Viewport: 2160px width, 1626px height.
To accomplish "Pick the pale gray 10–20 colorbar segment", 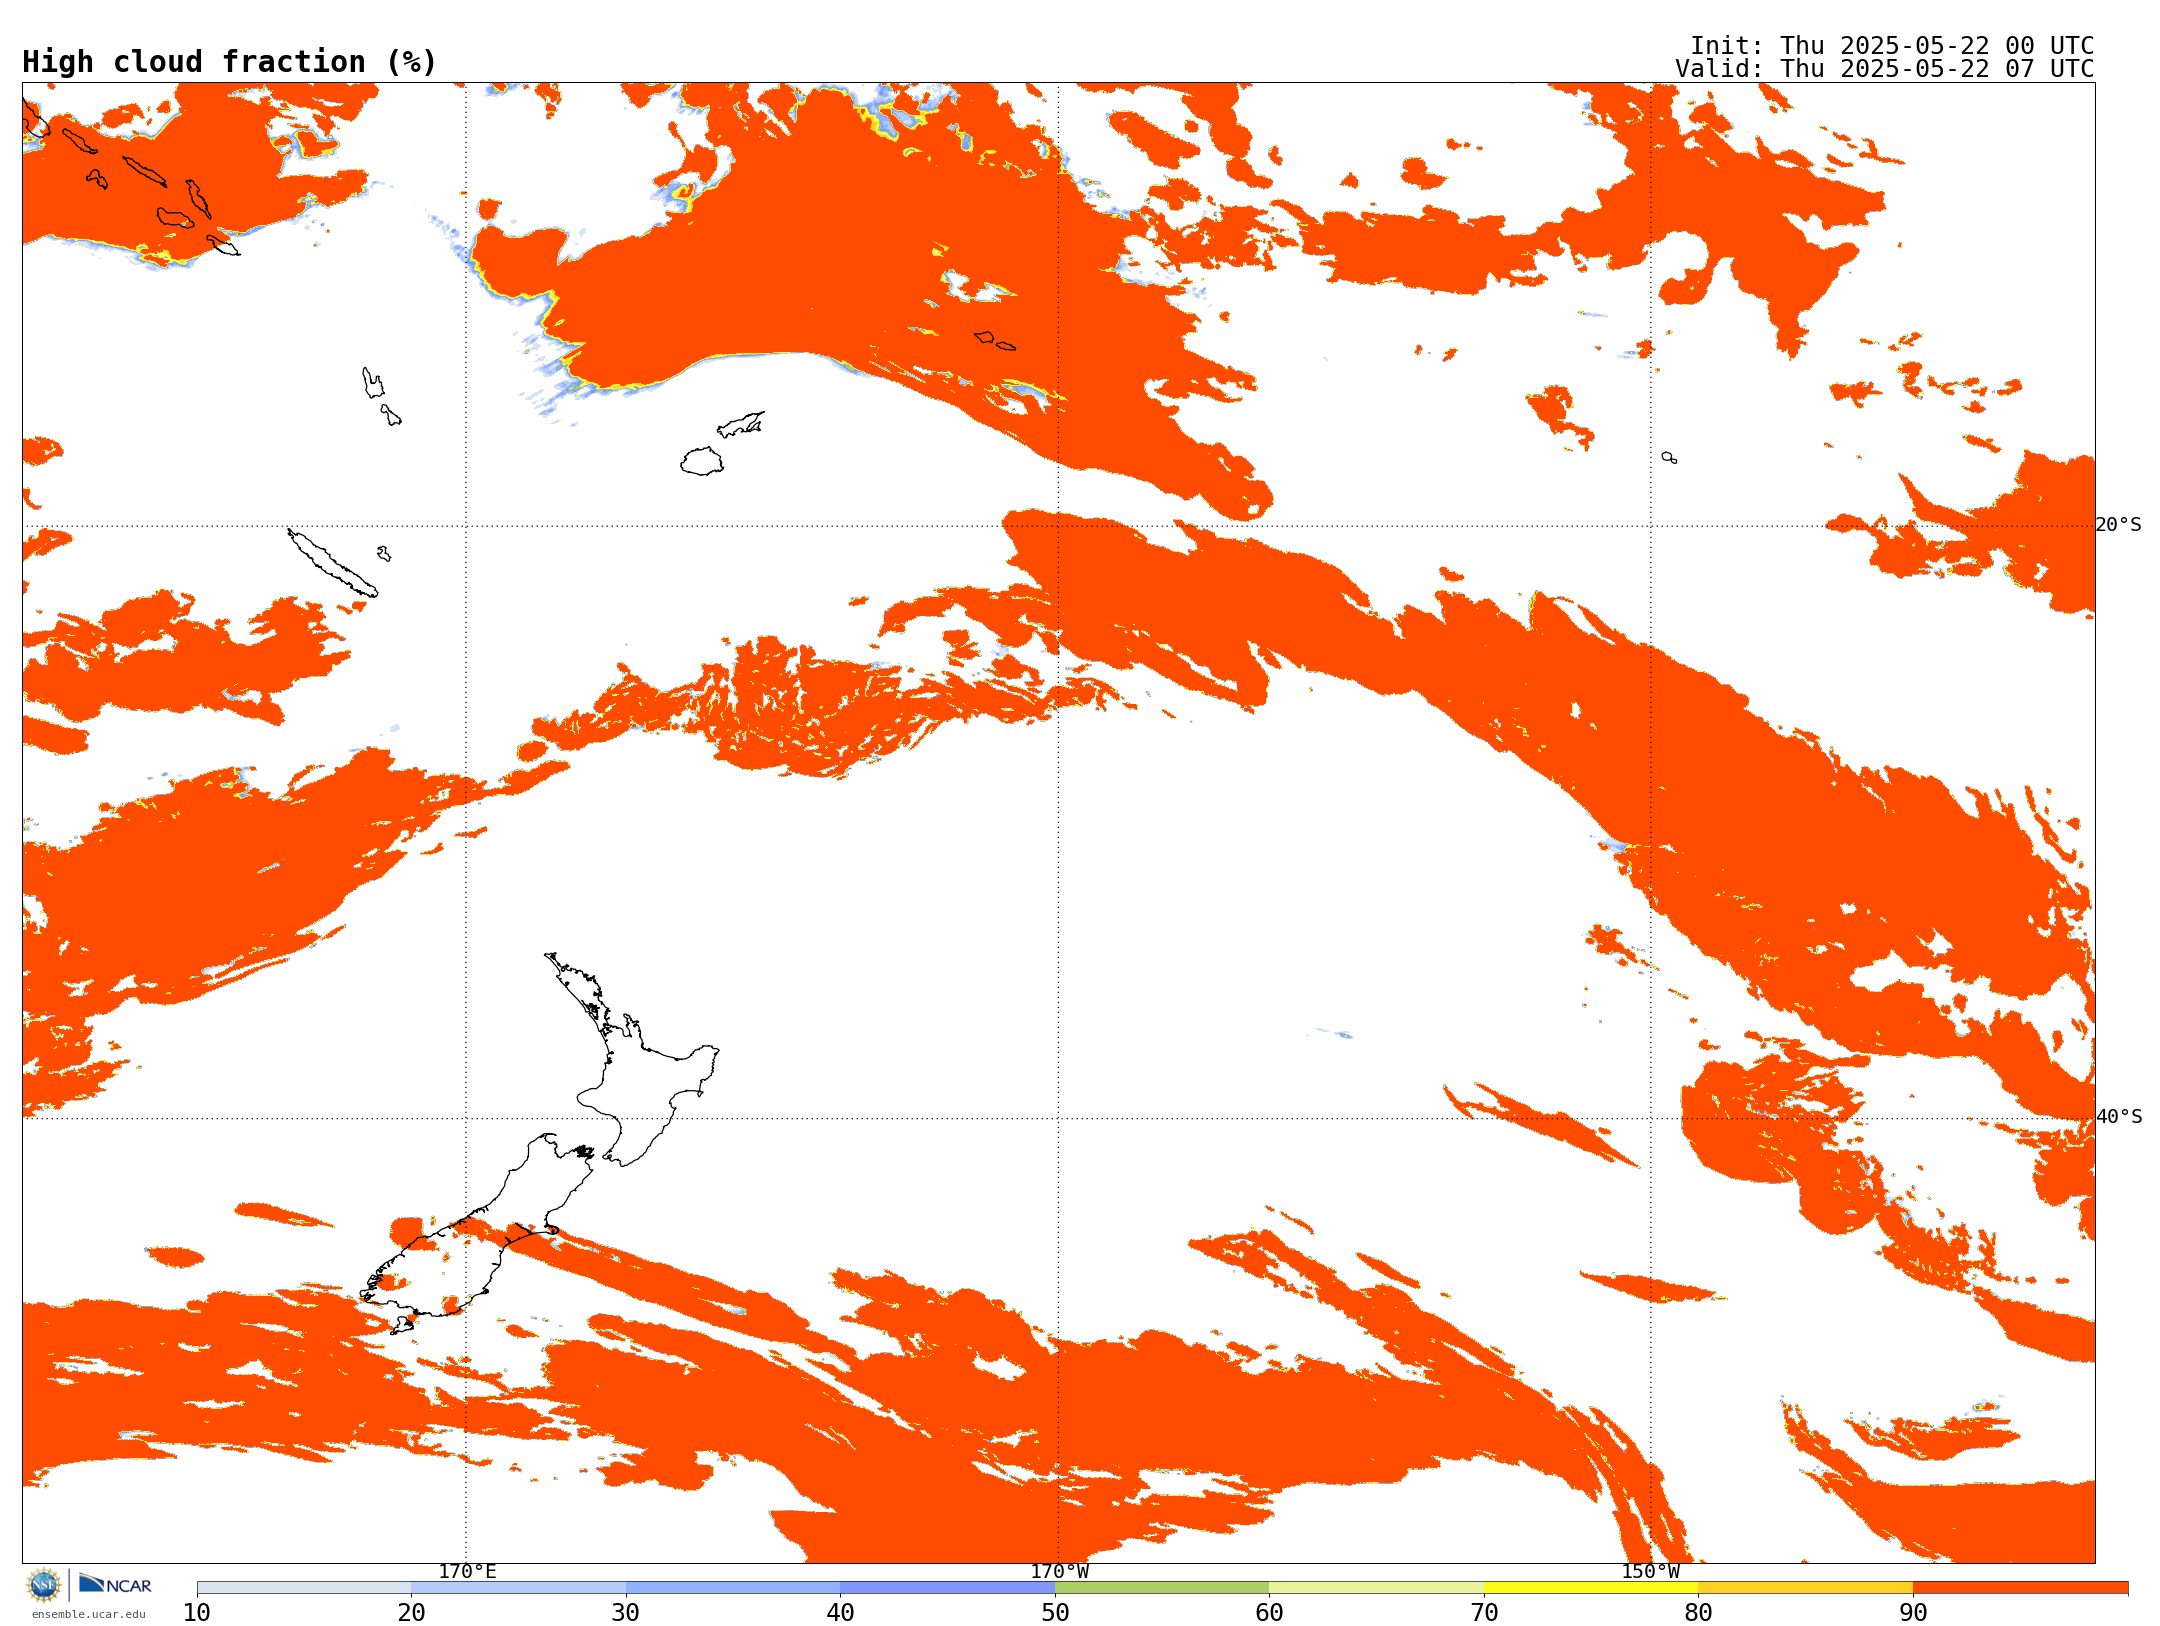I will pyautogui.click(x=303, y=1588).
